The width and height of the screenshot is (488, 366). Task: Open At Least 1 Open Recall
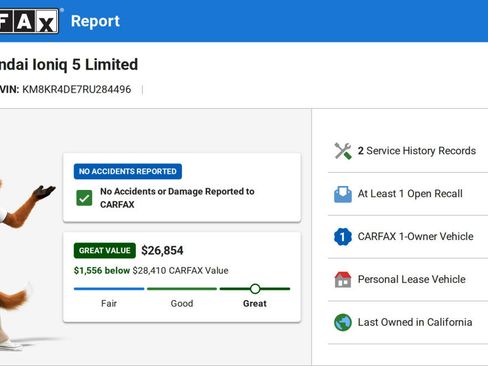click(x=408, y=194)
